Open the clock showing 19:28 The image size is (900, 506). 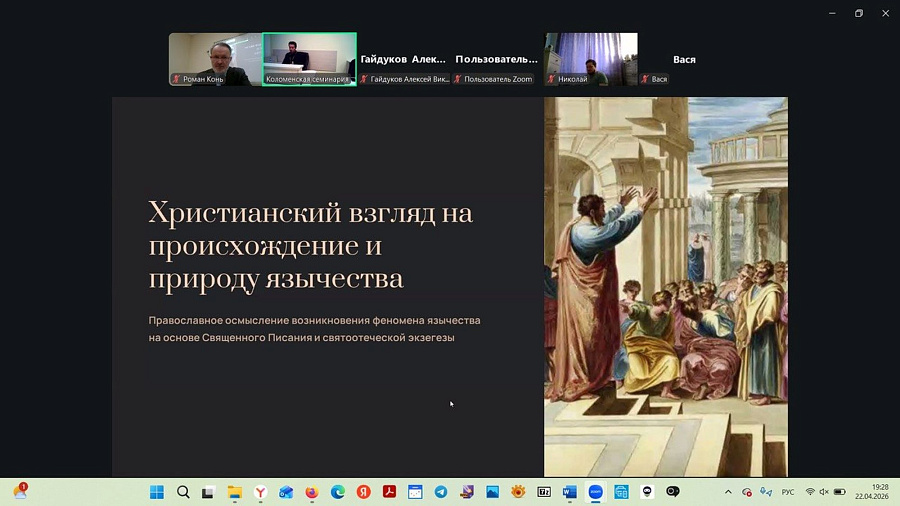click(x=872, y=492)
